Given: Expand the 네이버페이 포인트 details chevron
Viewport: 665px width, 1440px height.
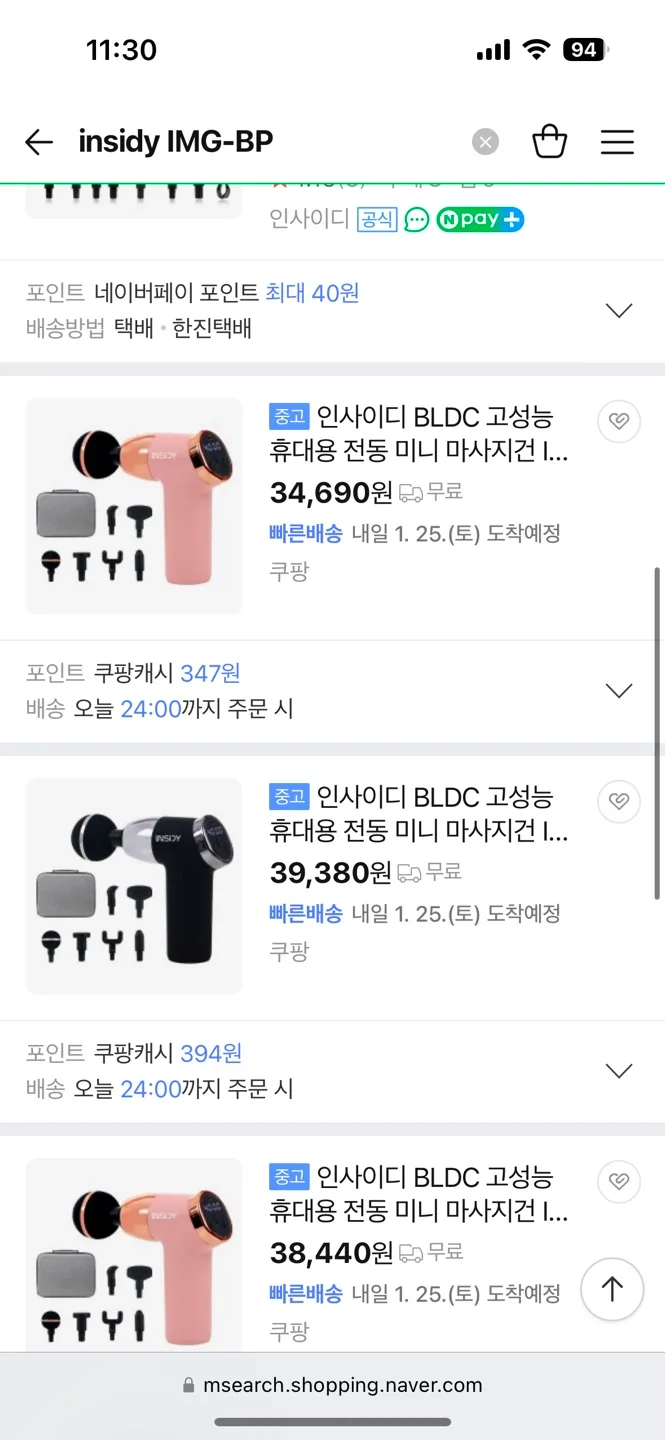Looking at the screenshot, I should pyautogui.click(x=617, y=309).
